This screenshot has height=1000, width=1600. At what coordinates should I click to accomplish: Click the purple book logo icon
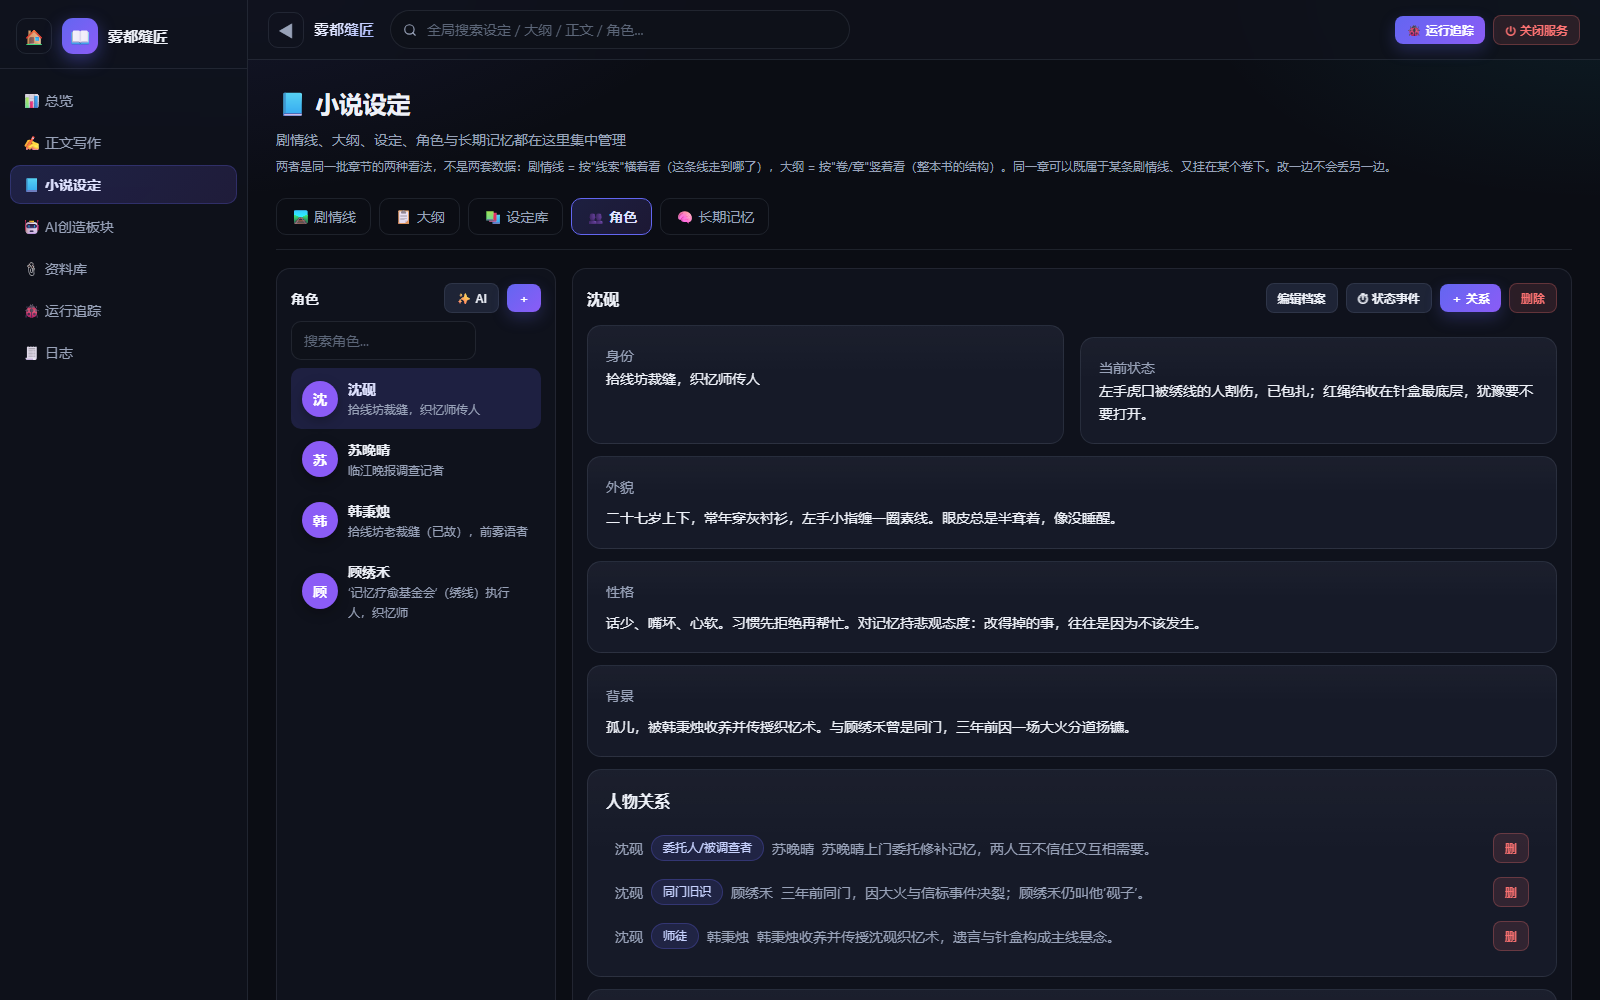point(80,37)
